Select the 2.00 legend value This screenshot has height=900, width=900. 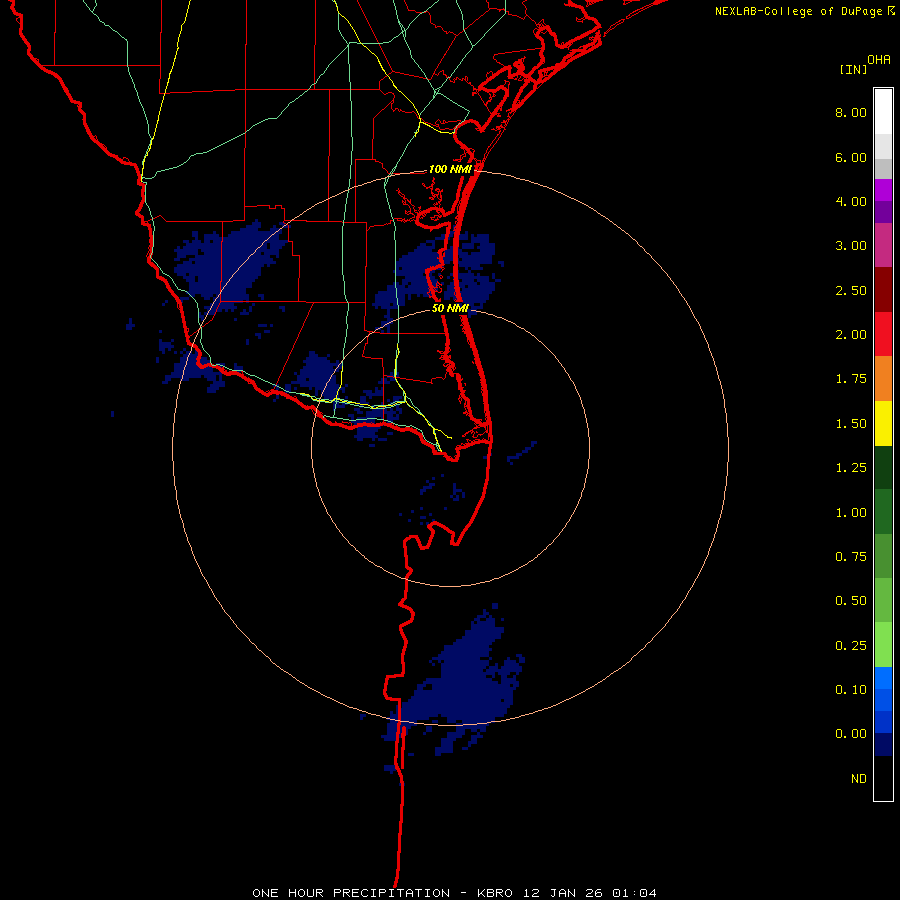point(851,335)
